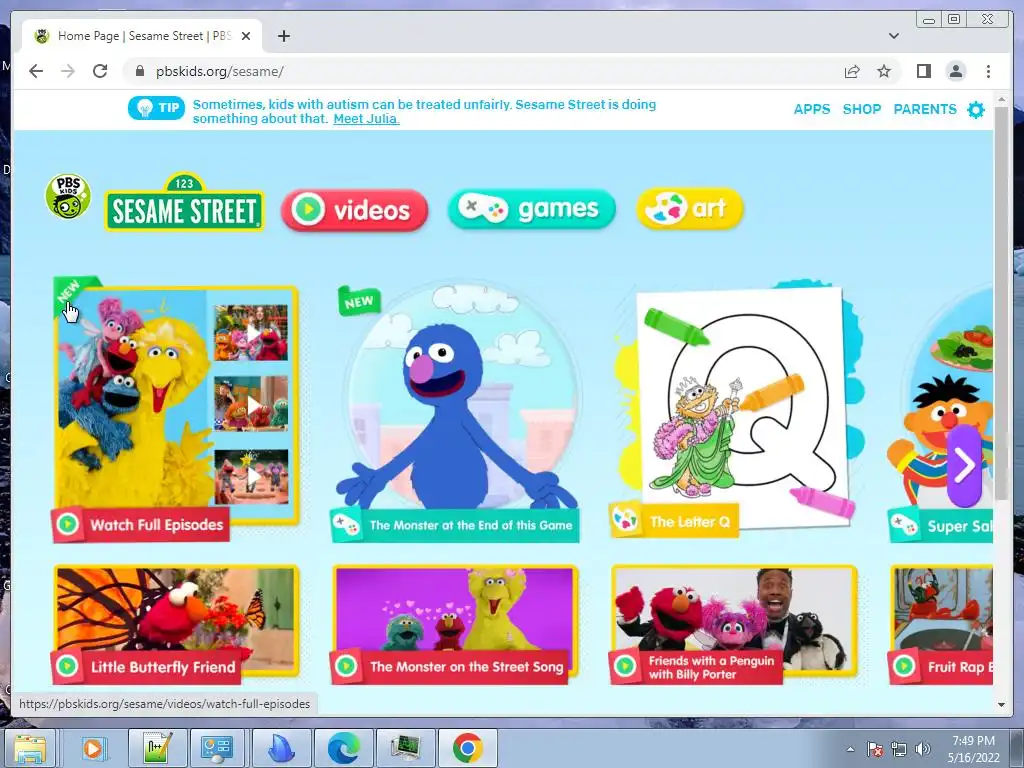Click the browser forward arrow
The height and width of the screenshot is (768, 1024).
pos(68,71)
